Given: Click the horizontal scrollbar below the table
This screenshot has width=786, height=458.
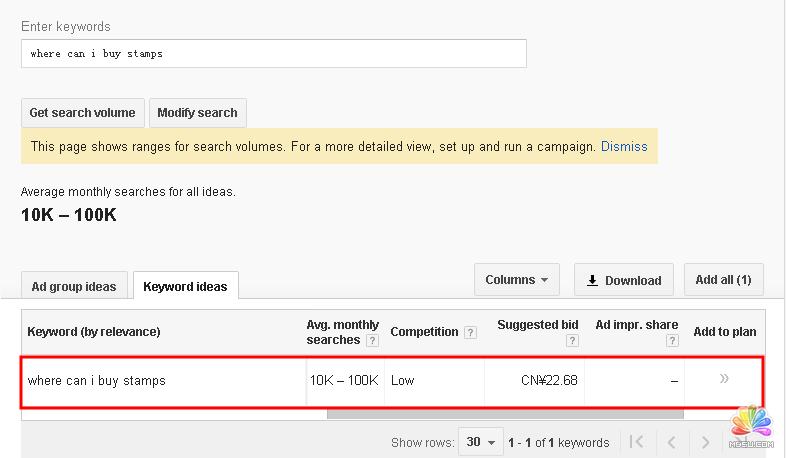Looking at the screenshot, I should click(500, 413).
